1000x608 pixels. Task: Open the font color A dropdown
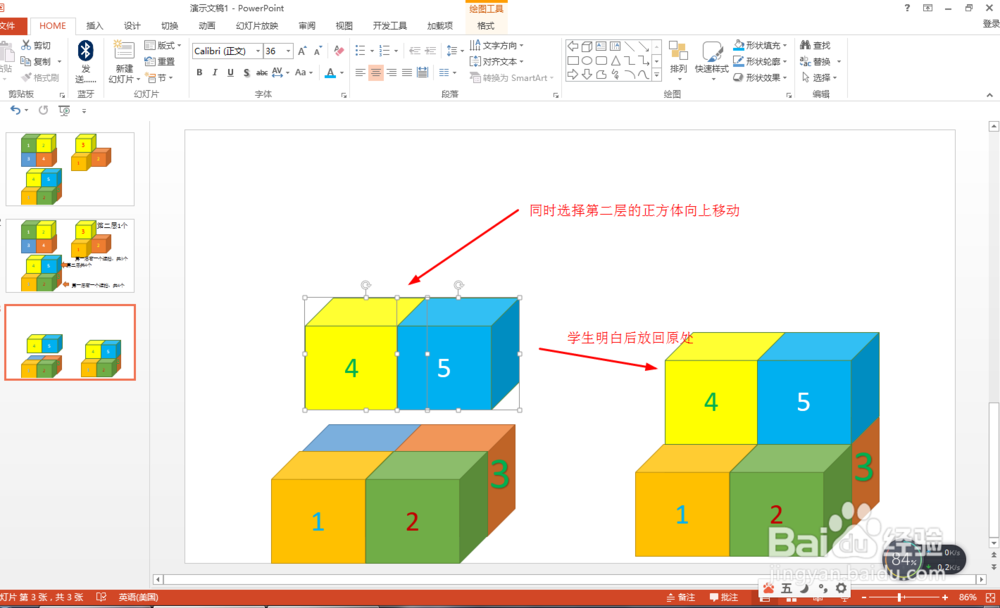[342, 73]
